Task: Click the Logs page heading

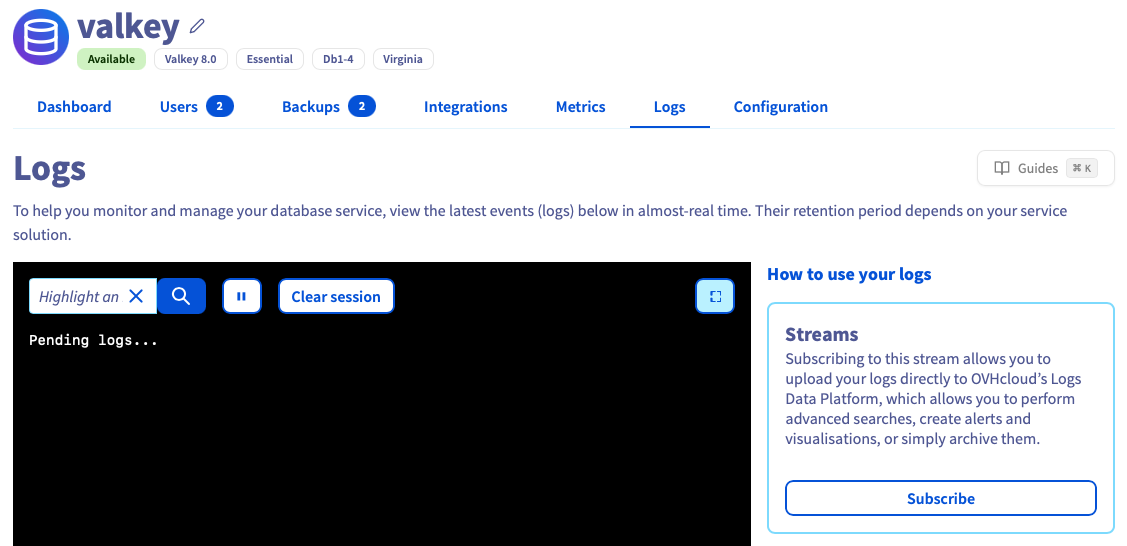Action: [50, 168]
